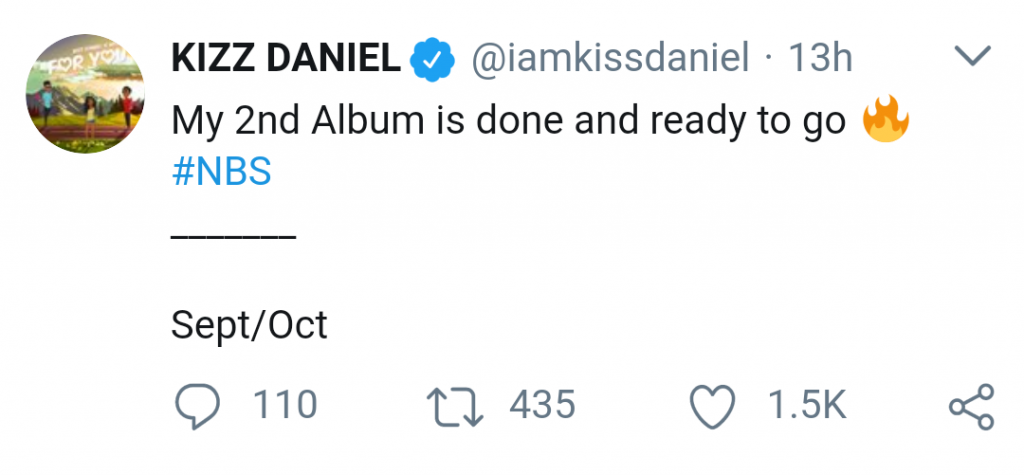Image resolution: width=1024 pixels, height=475 pixels.
Task: Click the blue verified badge
Action: 432,61
